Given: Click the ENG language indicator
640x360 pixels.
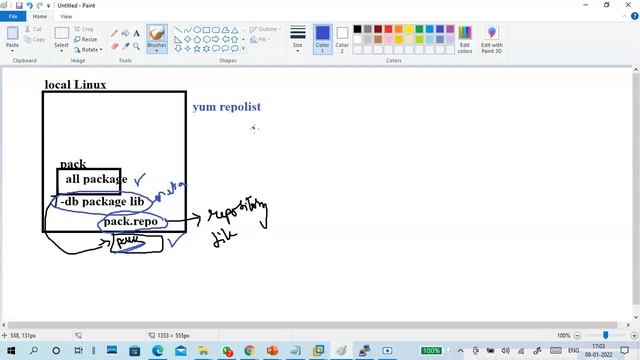Looking at the screenshot, I should tap(573, 351).
